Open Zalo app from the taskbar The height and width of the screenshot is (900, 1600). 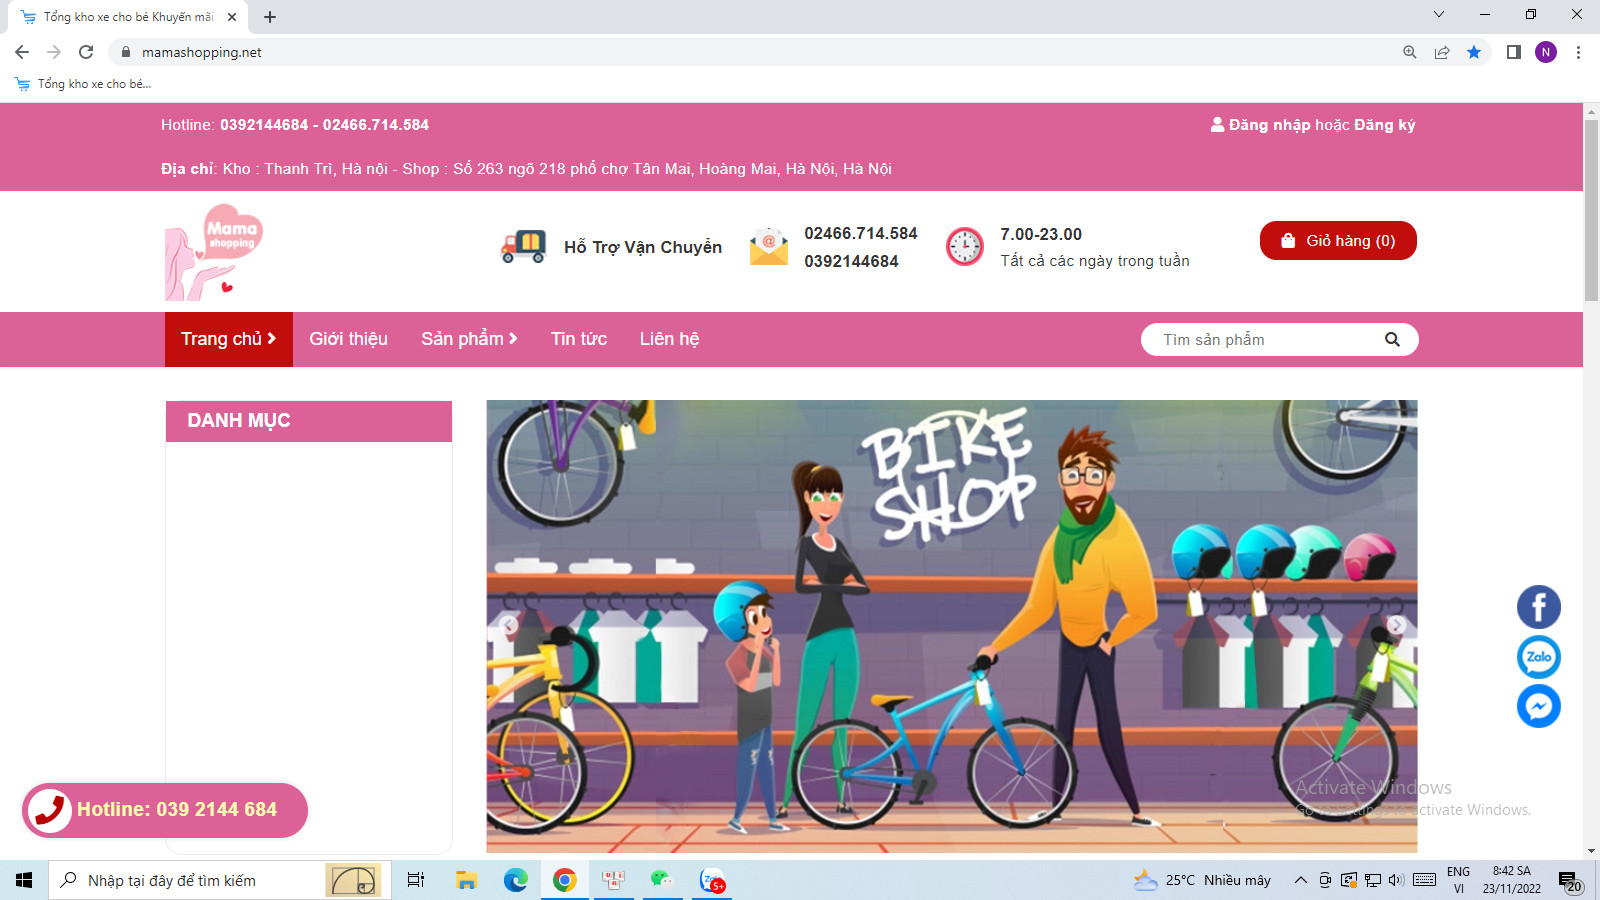pyautogui.click(x=712, y=880)
